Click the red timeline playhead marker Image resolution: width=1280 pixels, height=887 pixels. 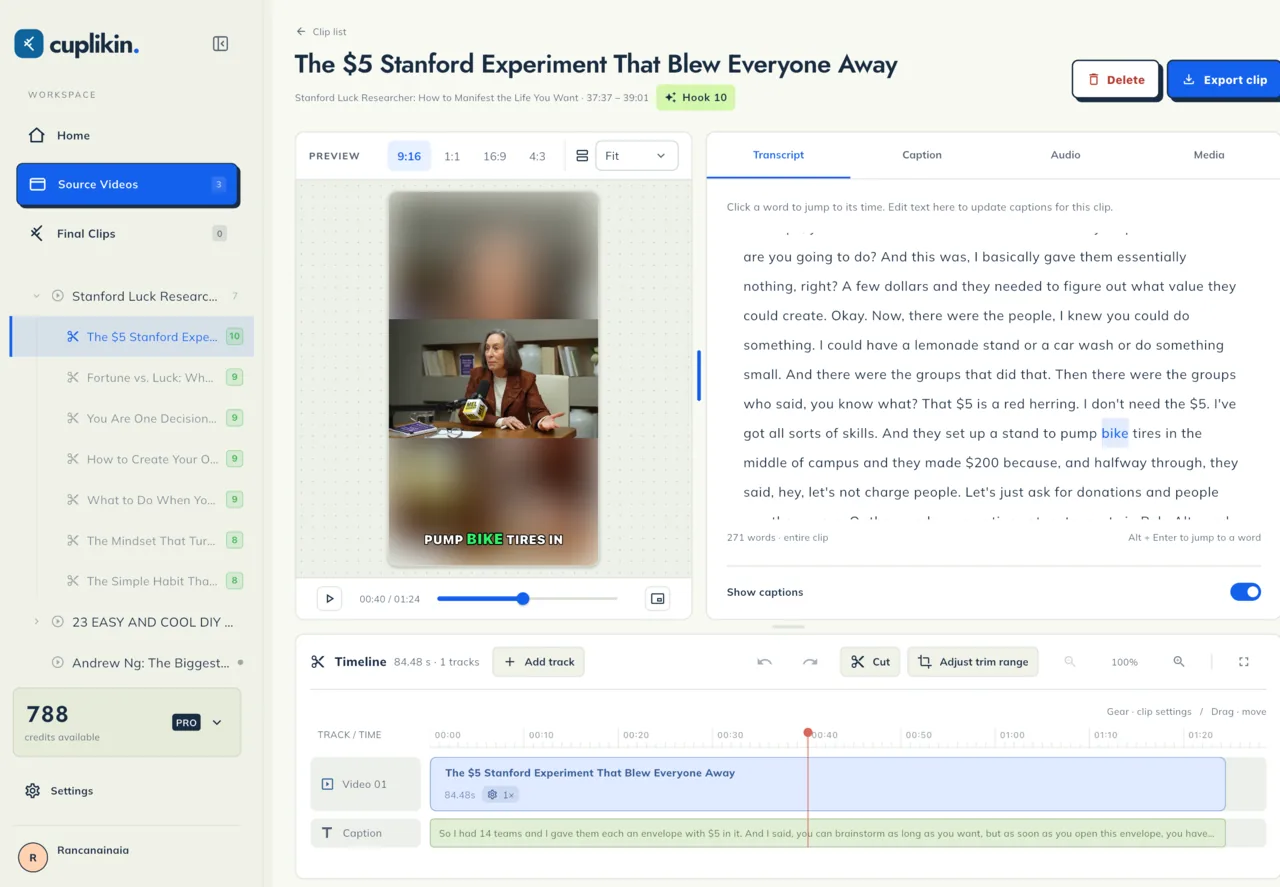click(x=808, y=733)
